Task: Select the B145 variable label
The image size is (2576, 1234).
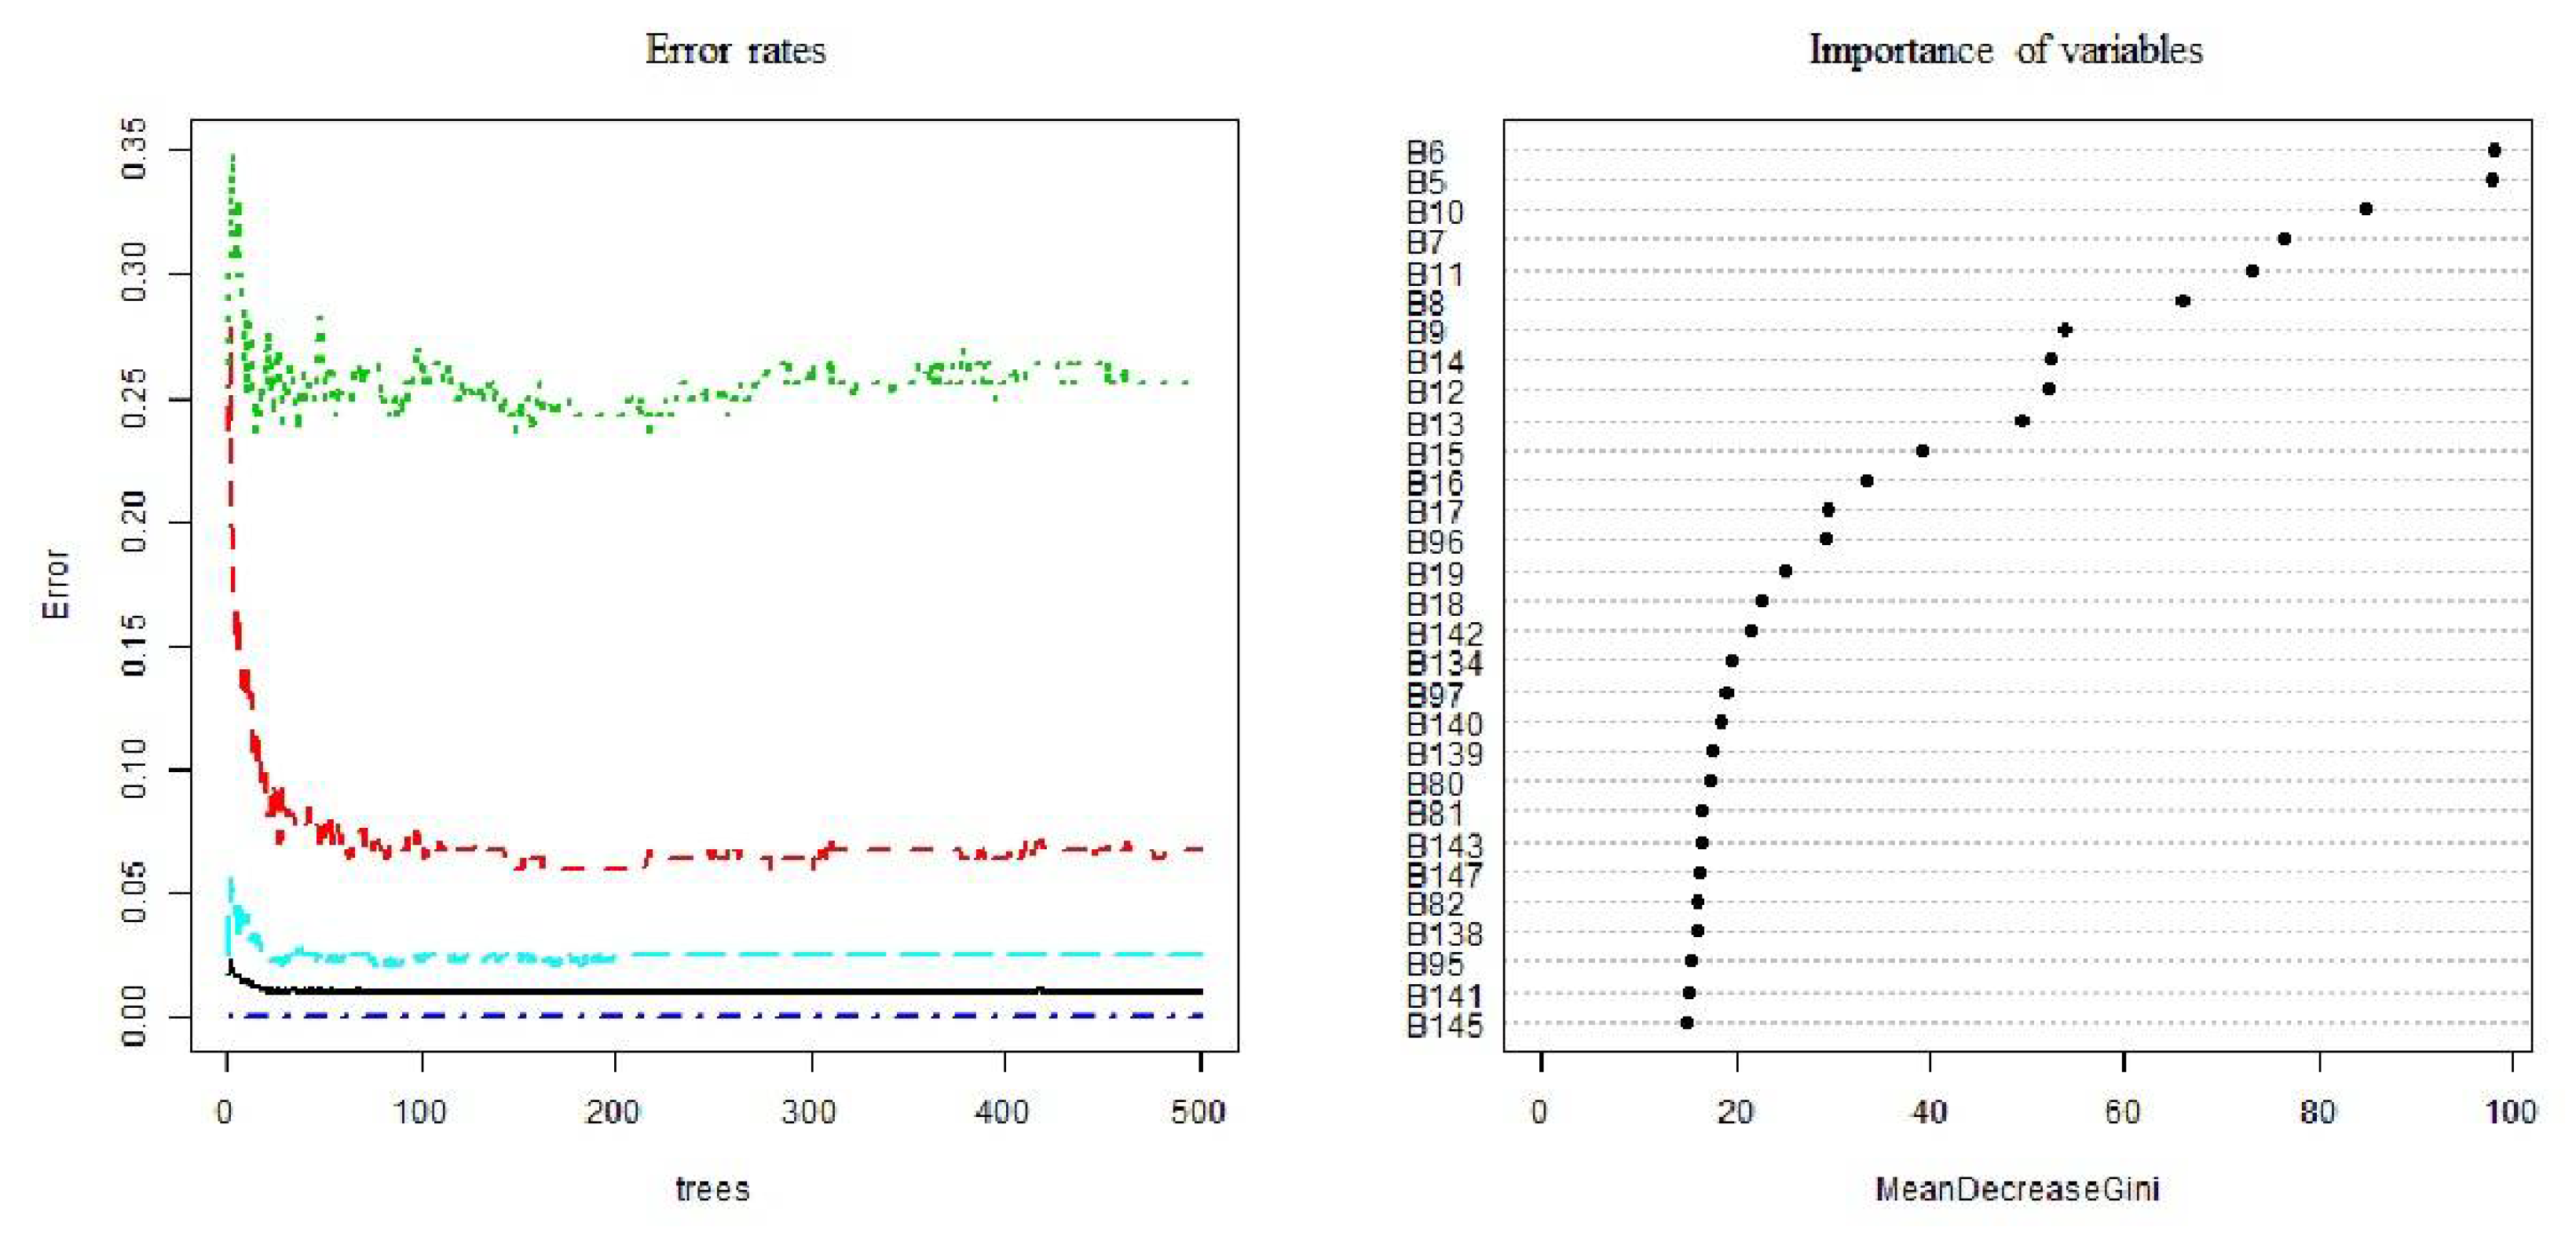Action: 1444,1026
